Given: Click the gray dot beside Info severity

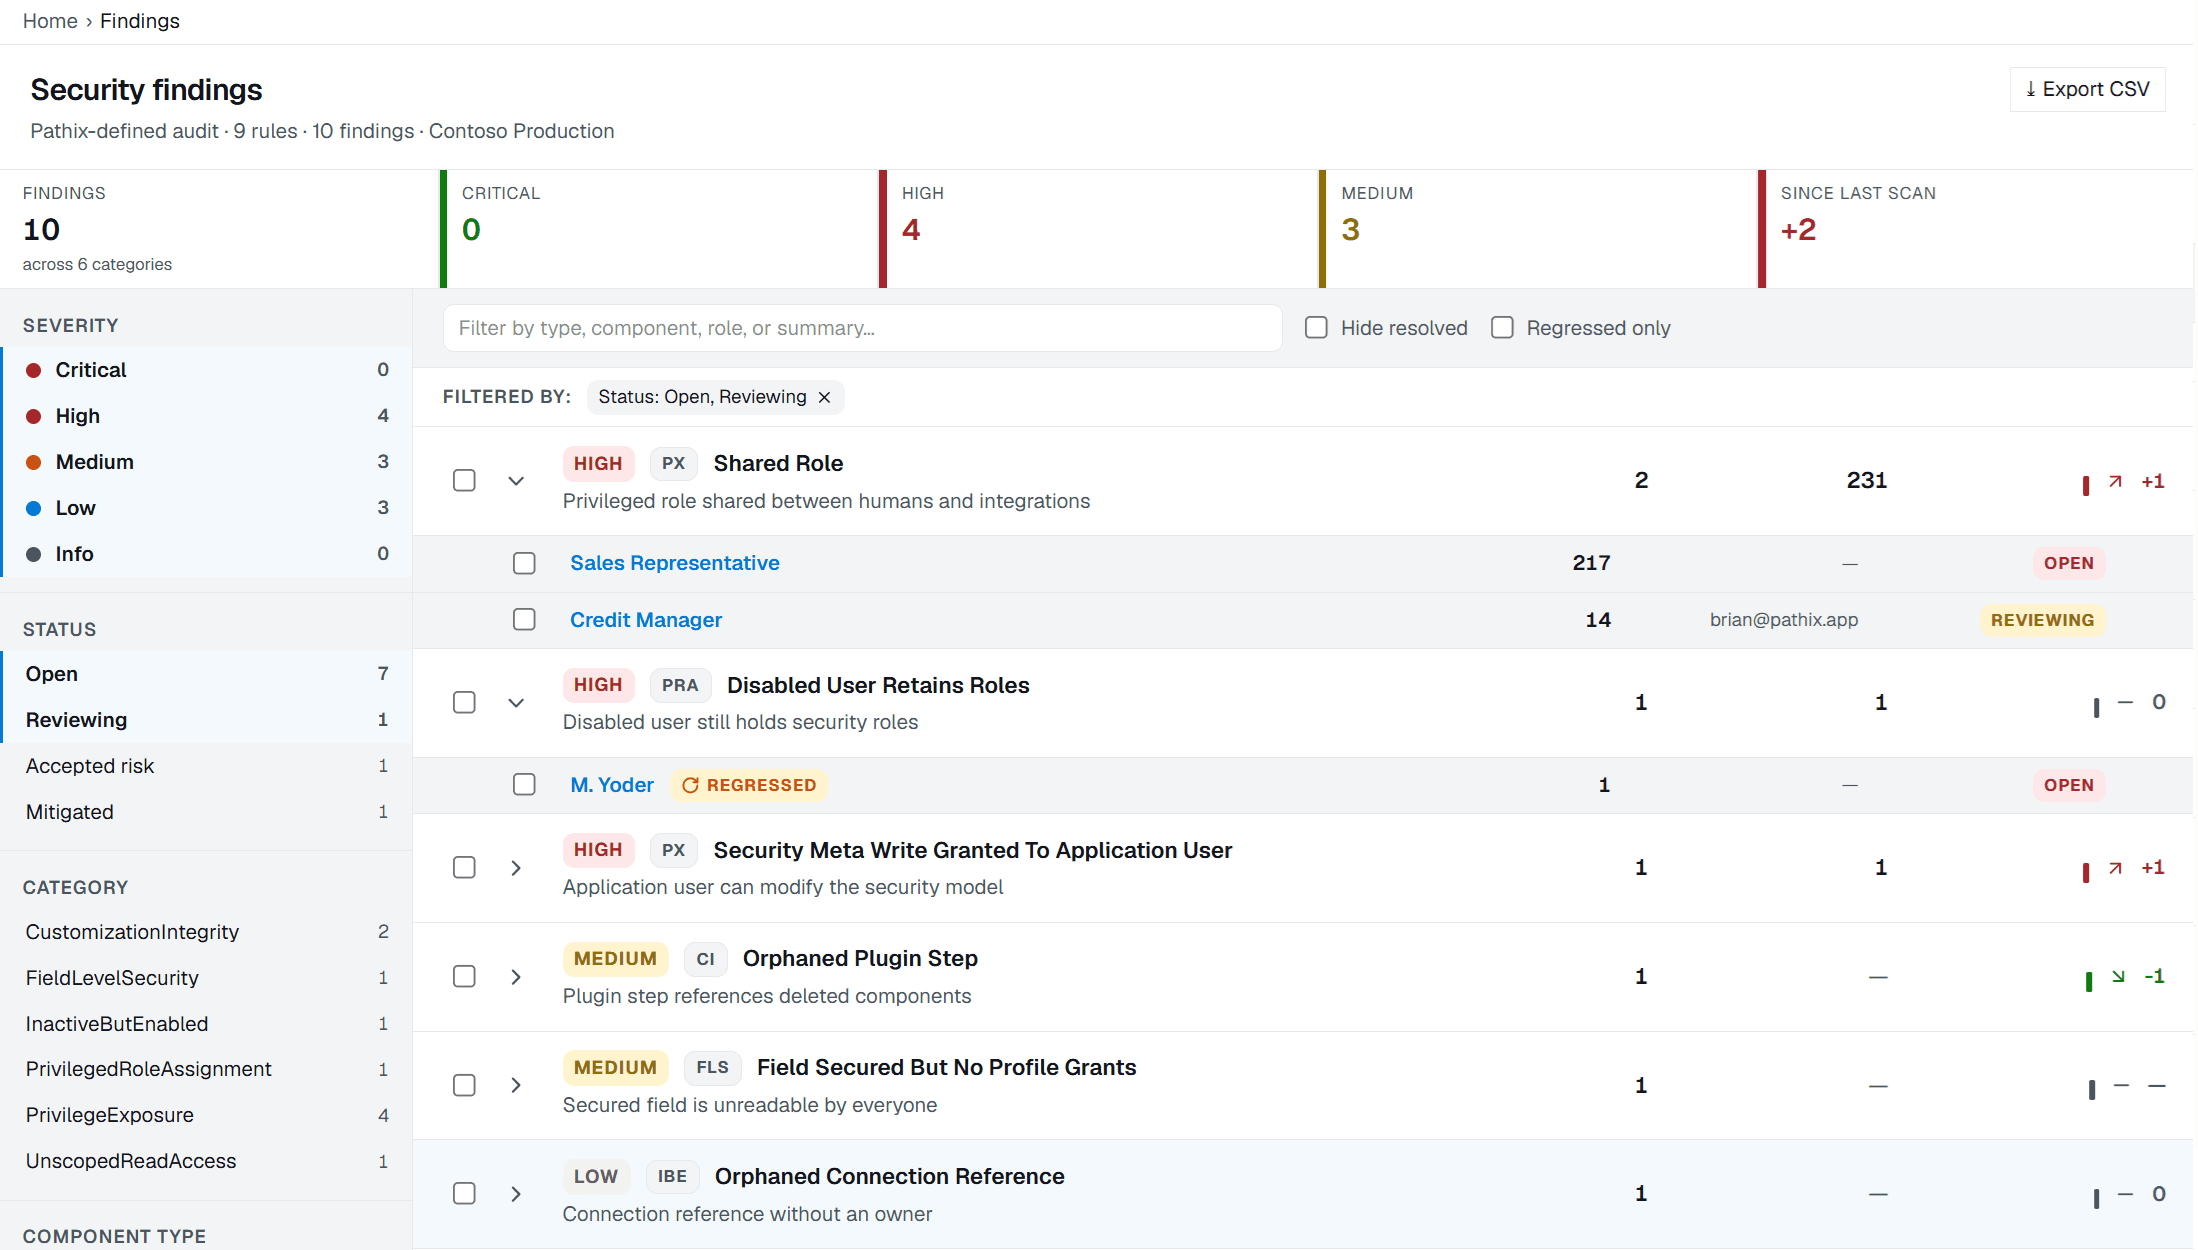Looking at the screenshot, I should 33,554.
